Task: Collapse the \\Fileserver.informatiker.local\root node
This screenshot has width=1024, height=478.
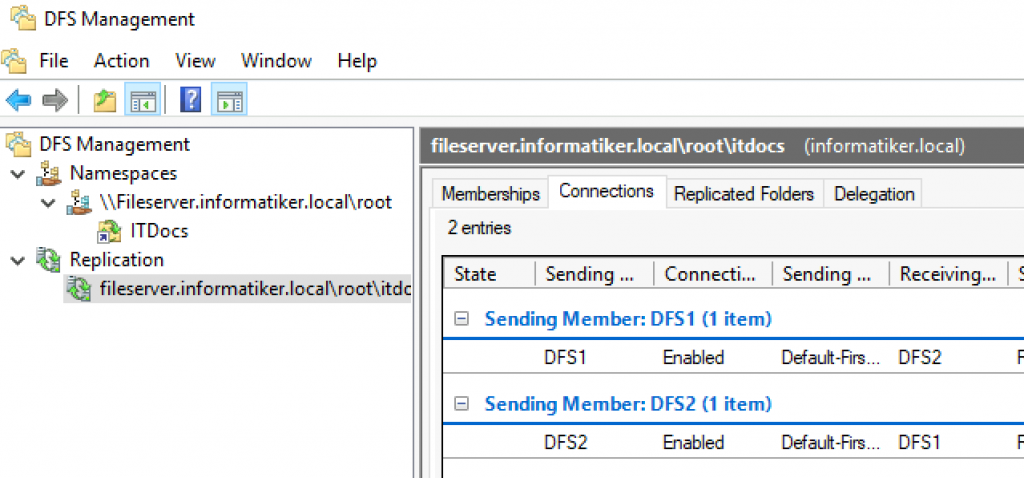Action: [48, 203]
